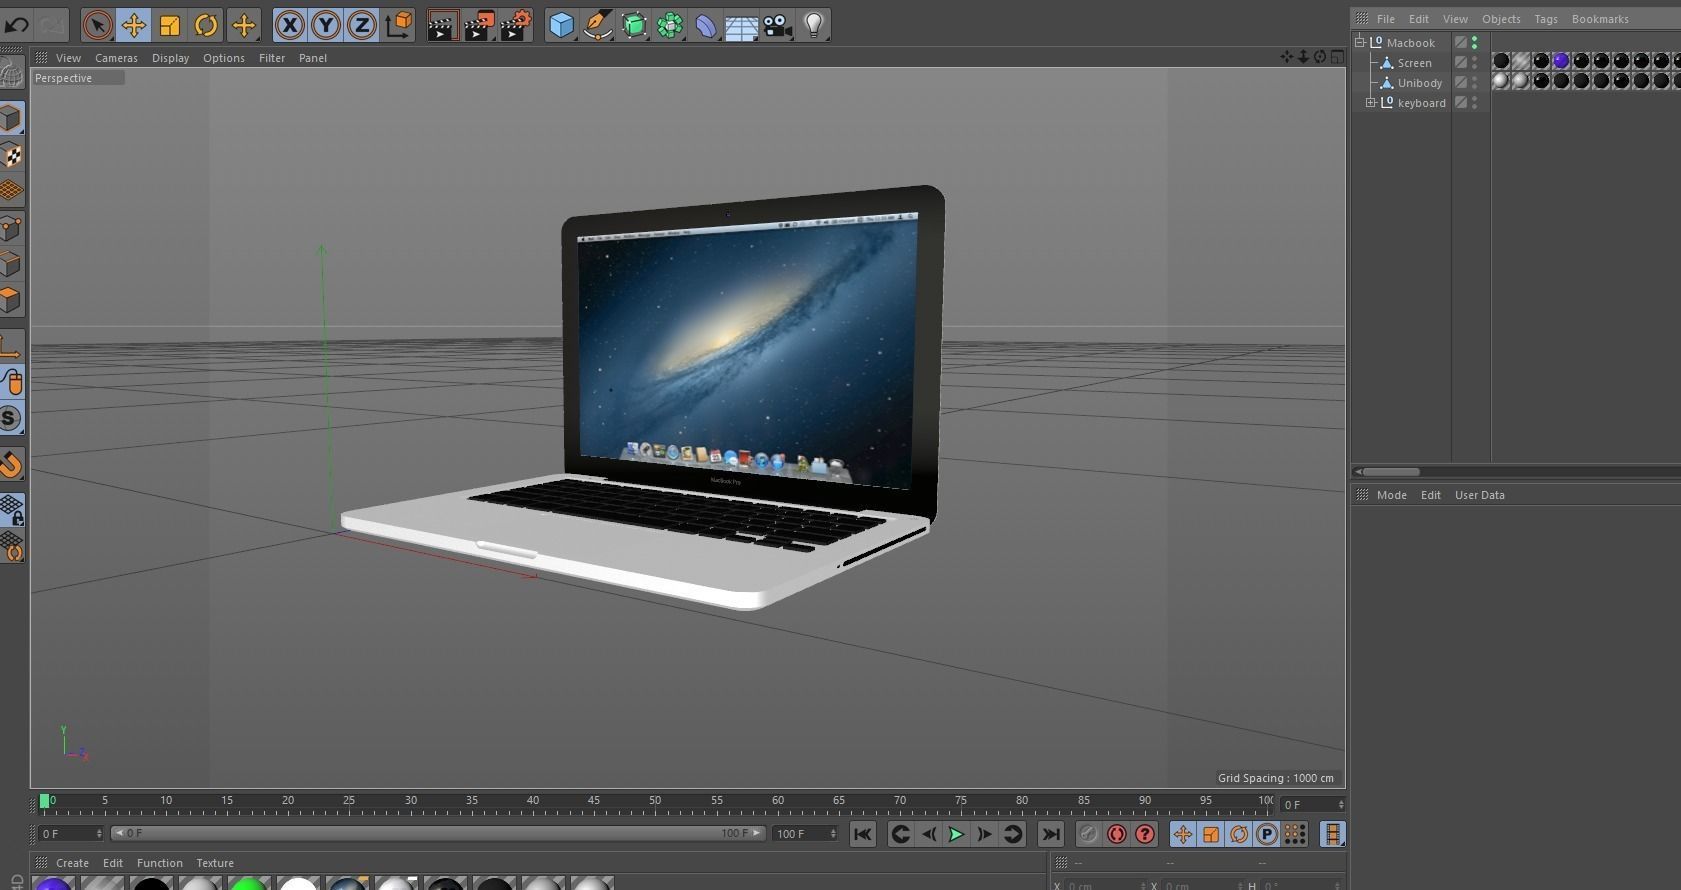Select first black material tag on Screen
1681x890 pixels.
click(1501, 61)
